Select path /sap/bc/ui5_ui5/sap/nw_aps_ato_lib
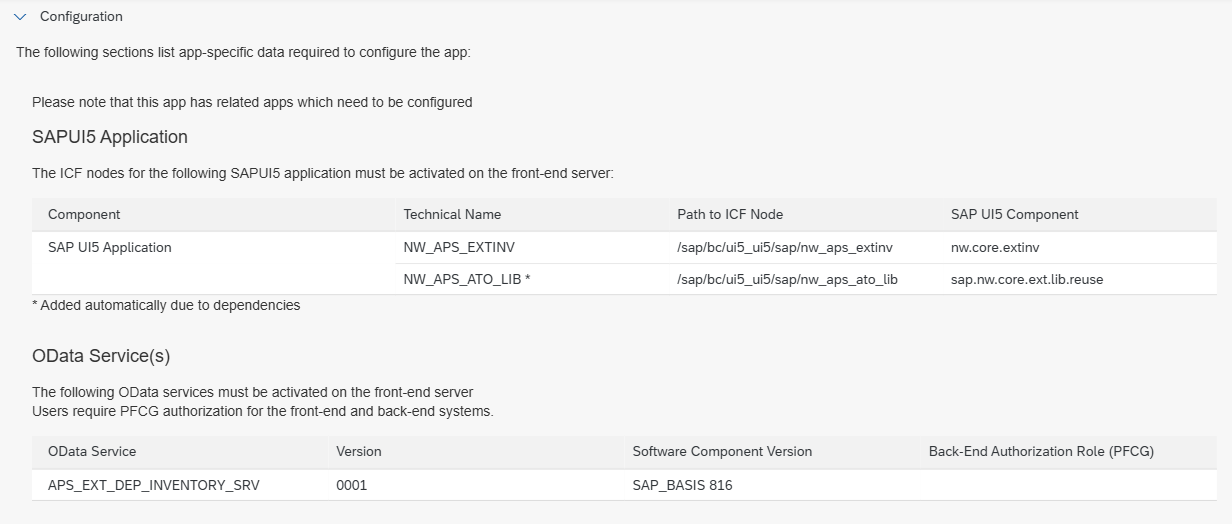The height and width of the screenshot is (524, 1232). click(787, 280)
